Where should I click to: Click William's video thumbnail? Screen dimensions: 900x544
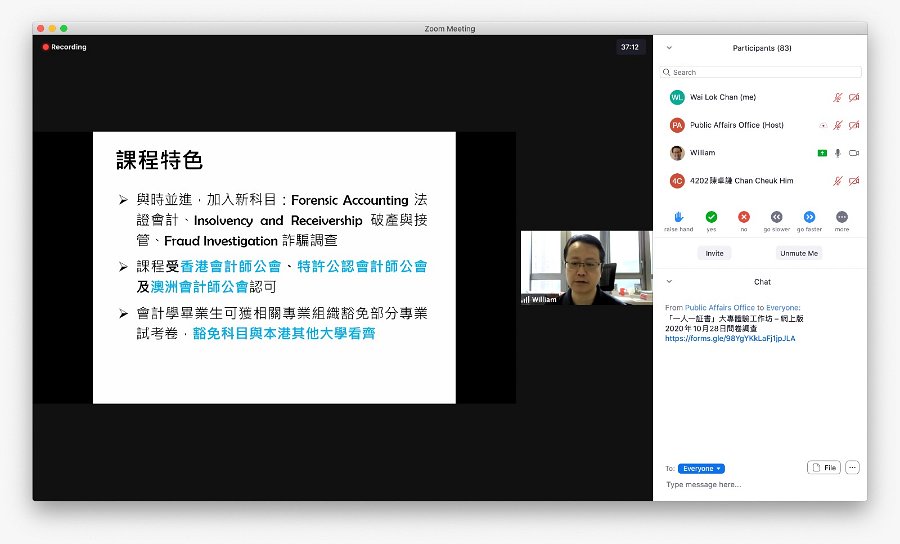(x=587, y=267)
